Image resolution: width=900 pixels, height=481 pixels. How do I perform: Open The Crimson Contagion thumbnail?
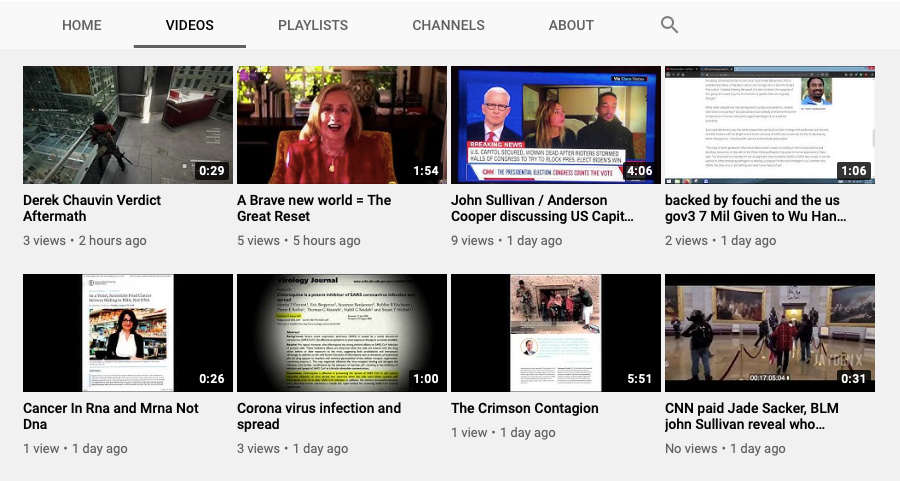pyautogui.click(x=556, y=333)
